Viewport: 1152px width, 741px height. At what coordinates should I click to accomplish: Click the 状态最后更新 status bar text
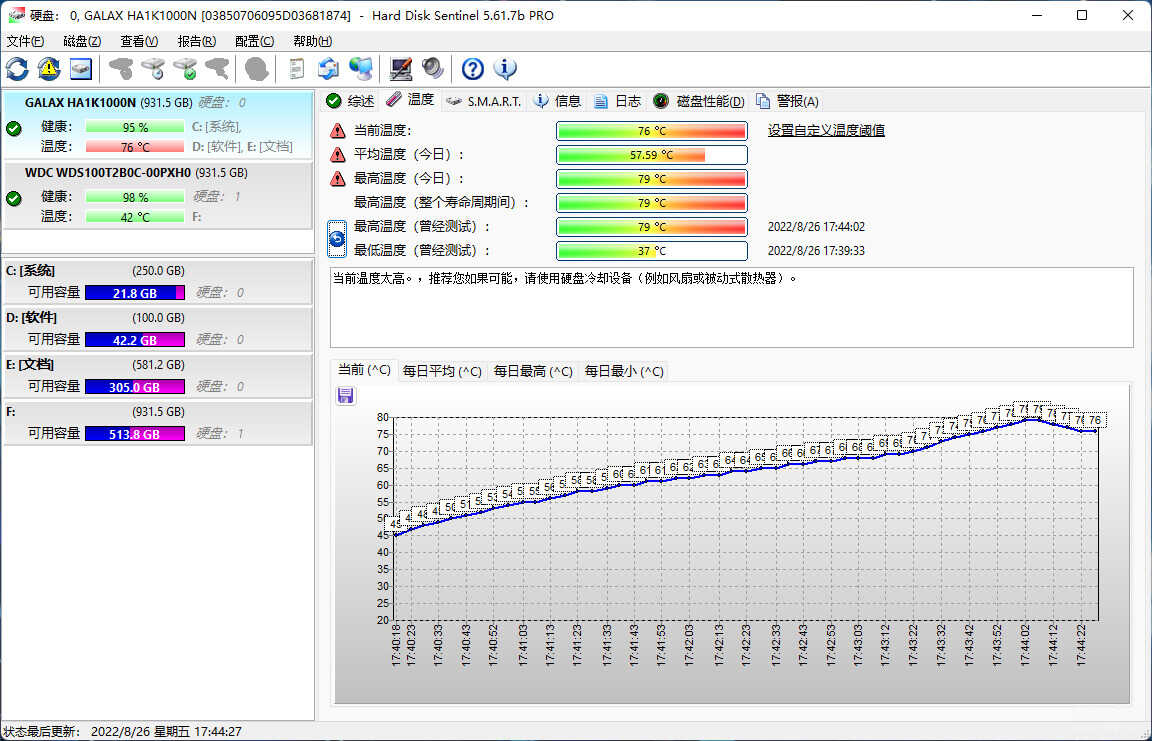(x=123, y=731)
